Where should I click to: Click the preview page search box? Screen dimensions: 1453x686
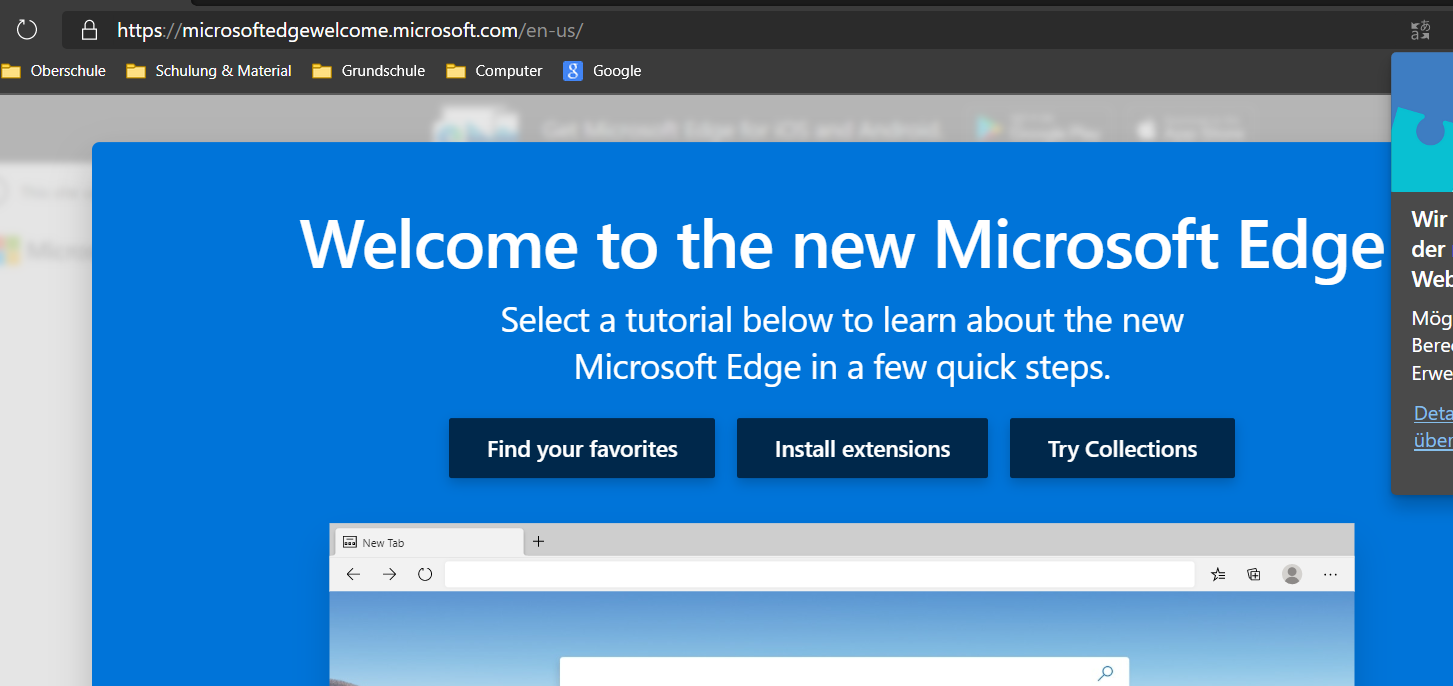tap(844, 672)
